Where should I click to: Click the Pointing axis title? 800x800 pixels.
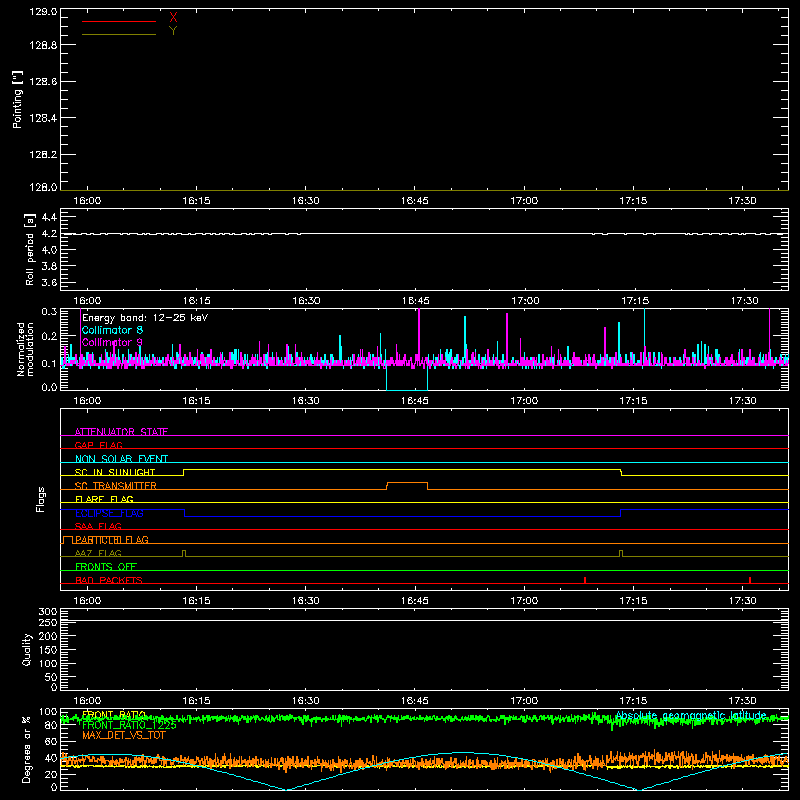(x=17, y=99)
